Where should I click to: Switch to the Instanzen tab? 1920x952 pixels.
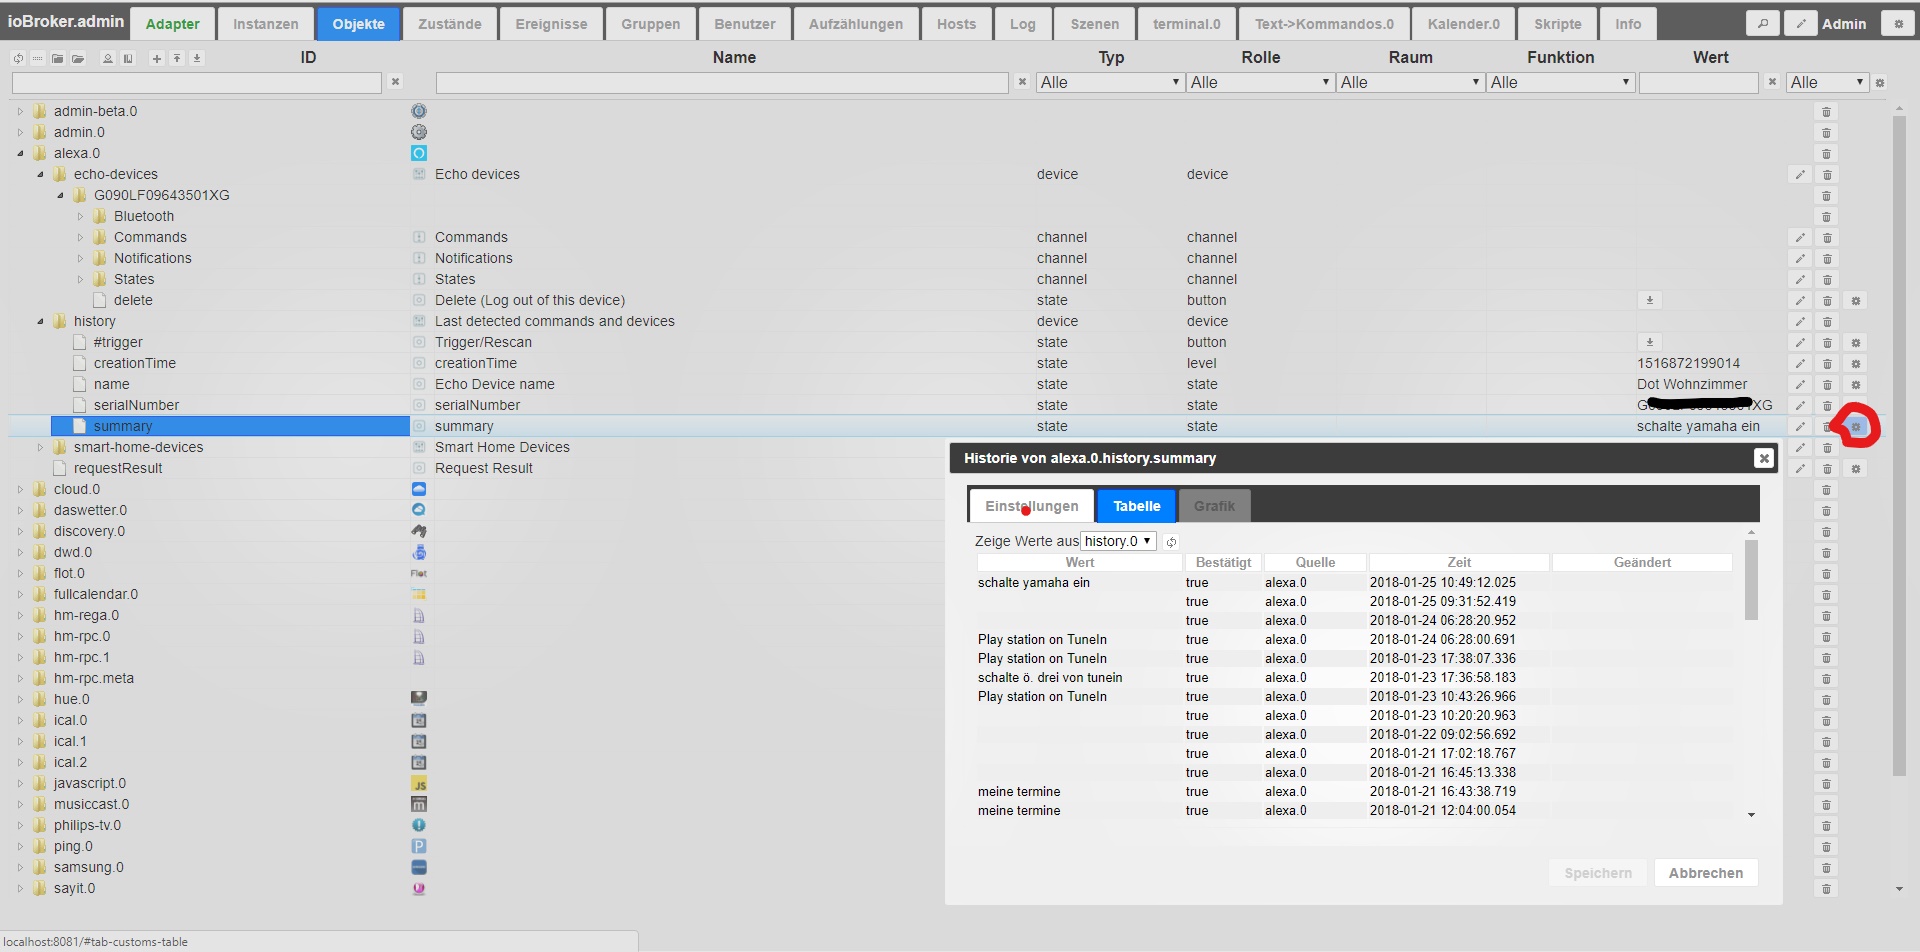click(265, 24)
